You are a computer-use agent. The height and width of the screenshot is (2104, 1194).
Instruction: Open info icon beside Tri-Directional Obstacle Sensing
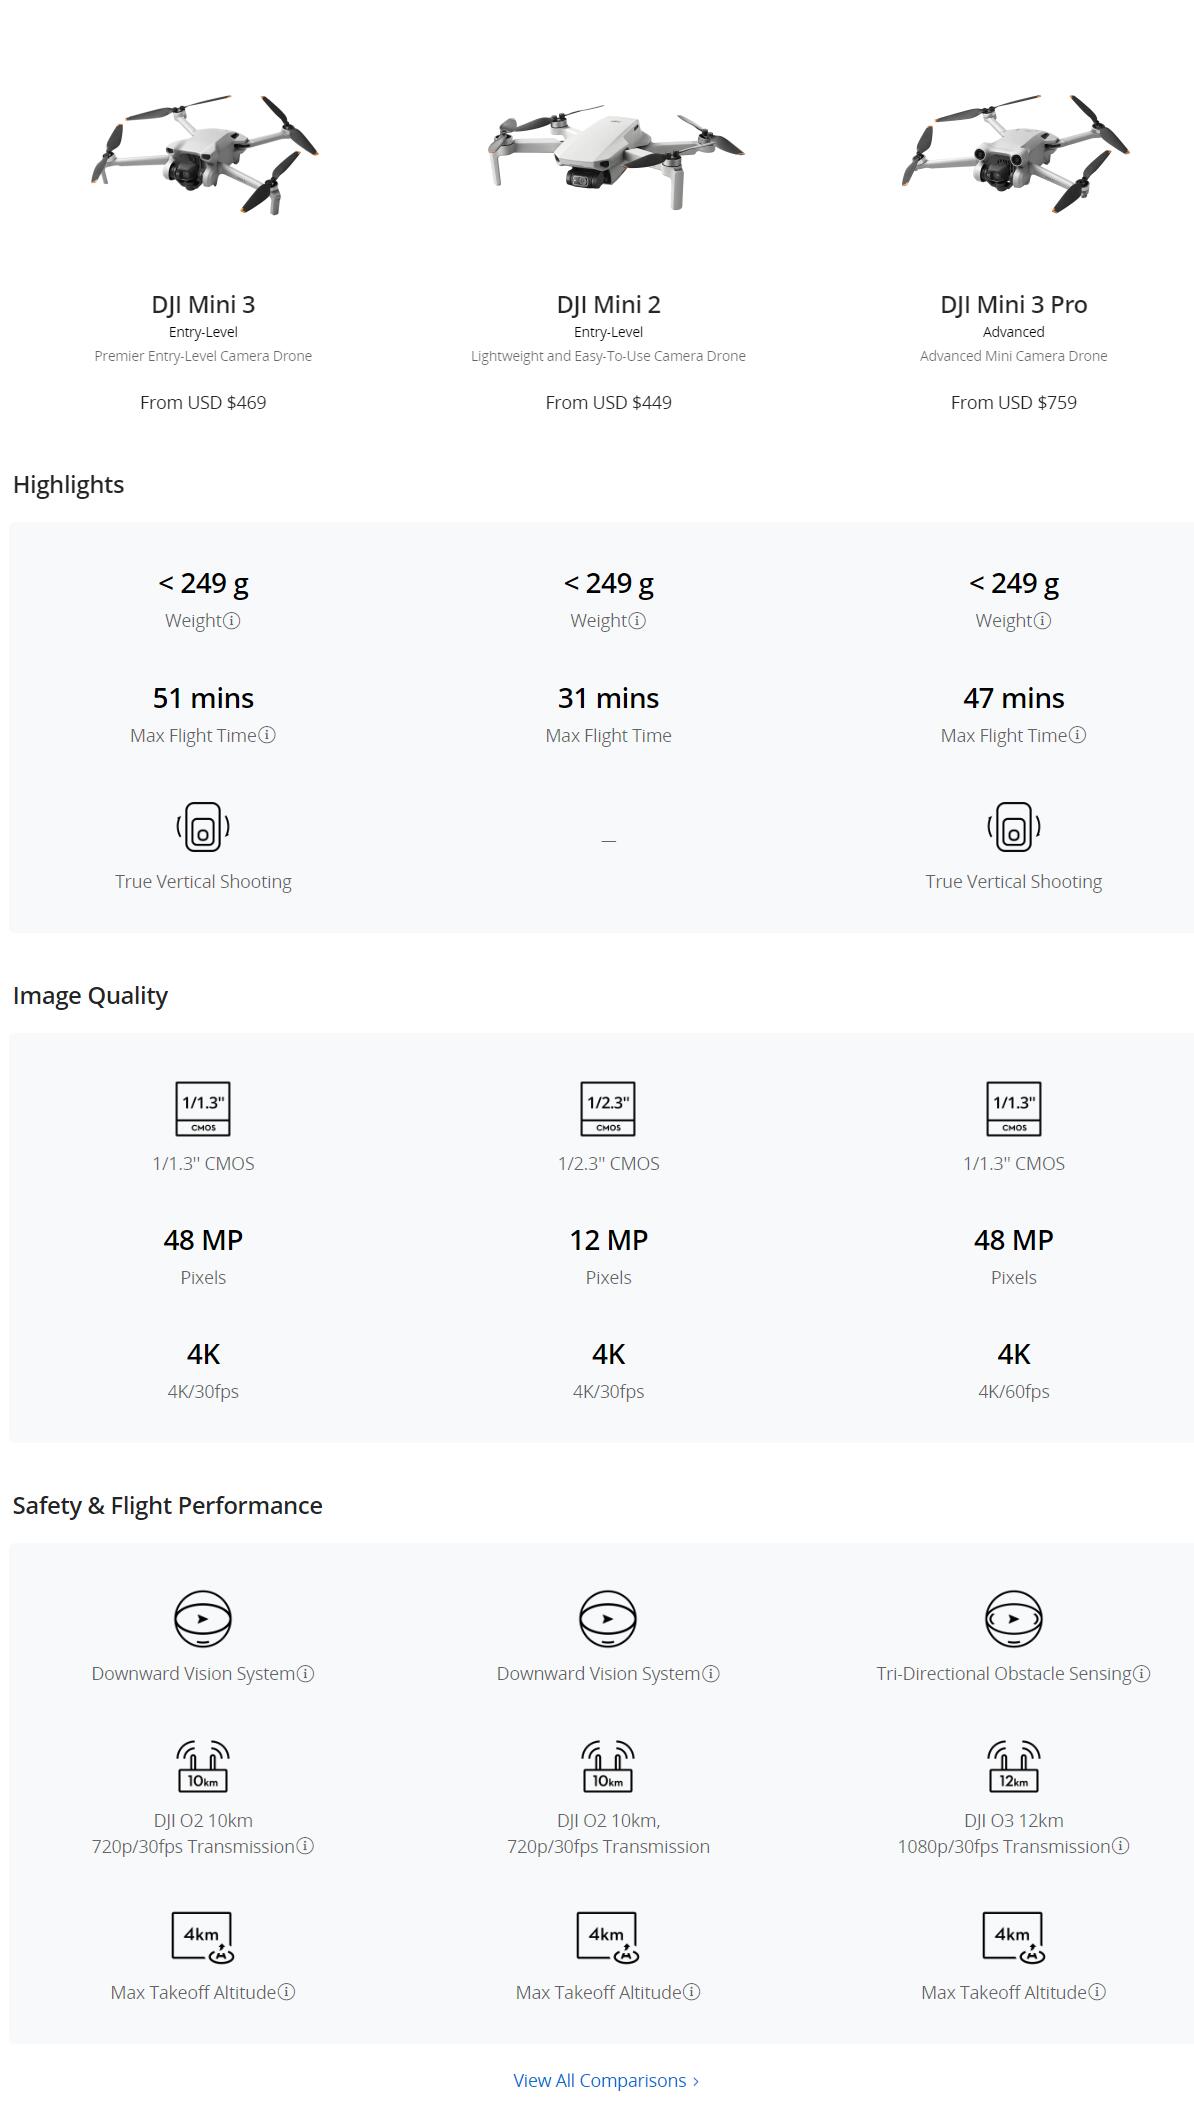(1142, 1673)
